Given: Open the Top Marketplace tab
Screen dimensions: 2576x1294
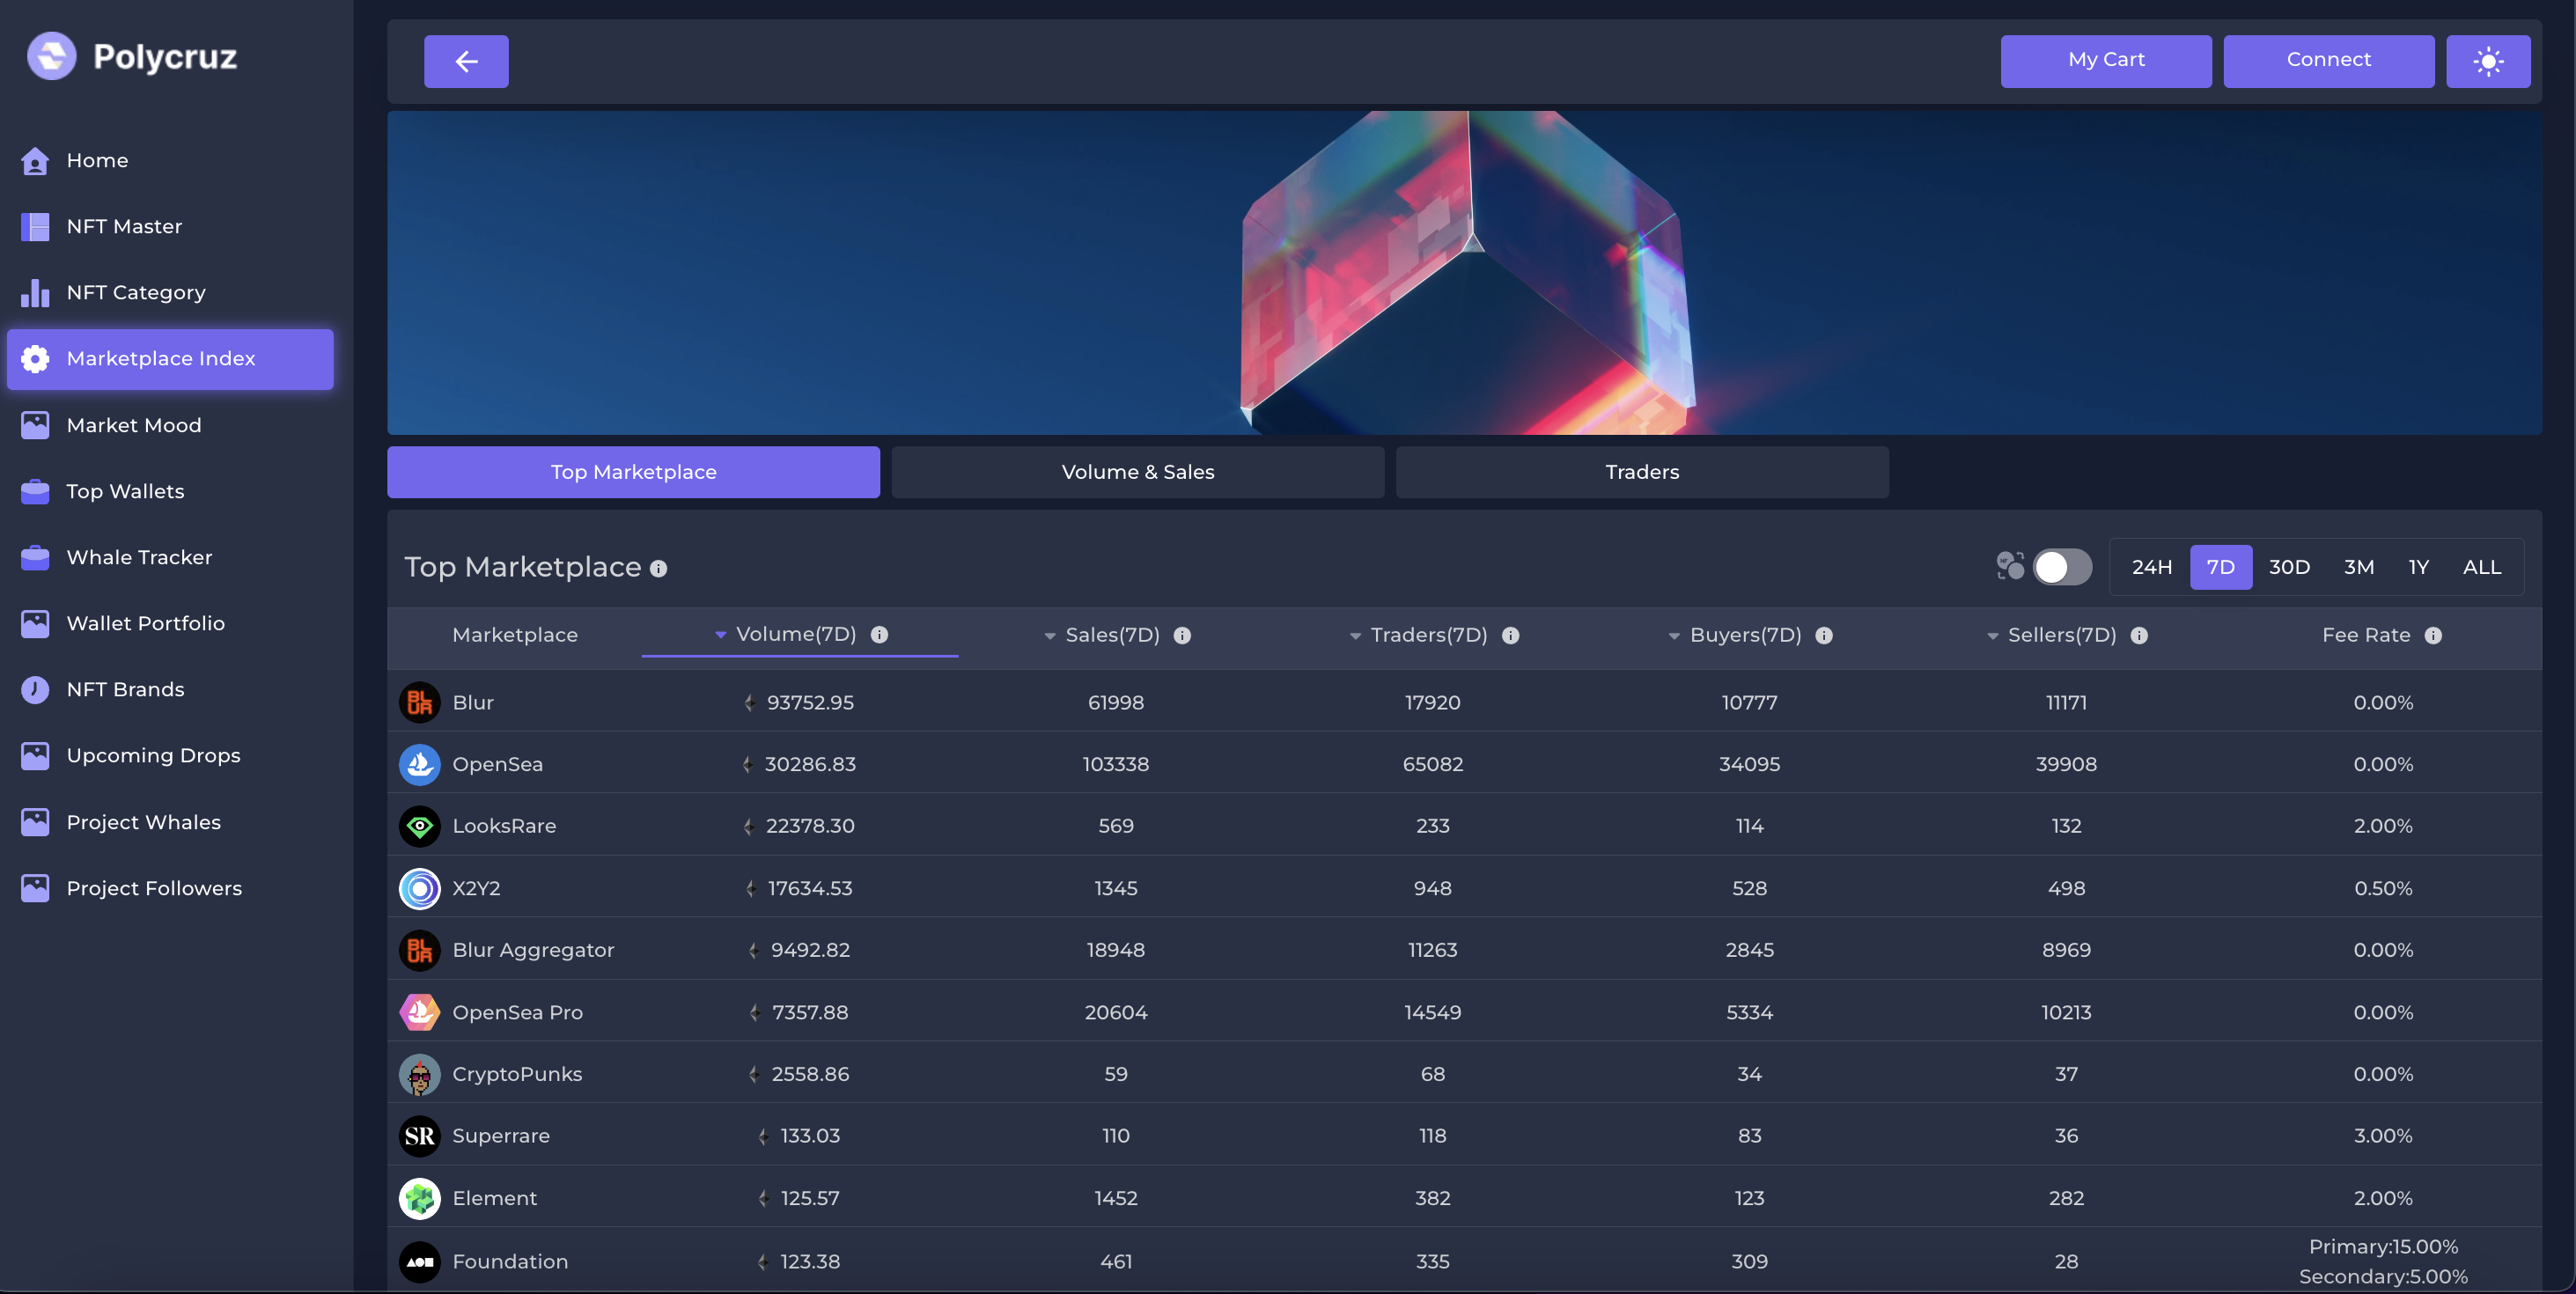Looking at the screenshot, I should point(633,472).
